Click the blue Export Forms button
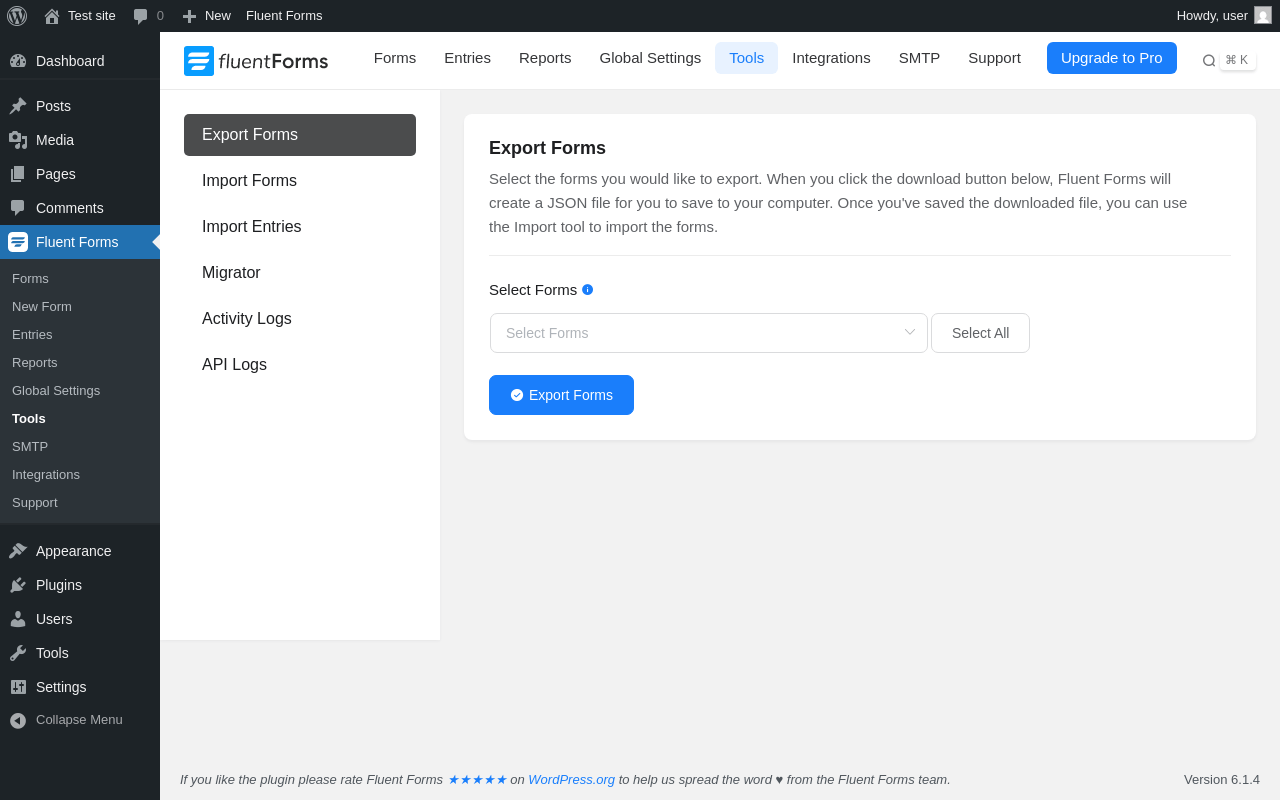 [x=561, y=395]
